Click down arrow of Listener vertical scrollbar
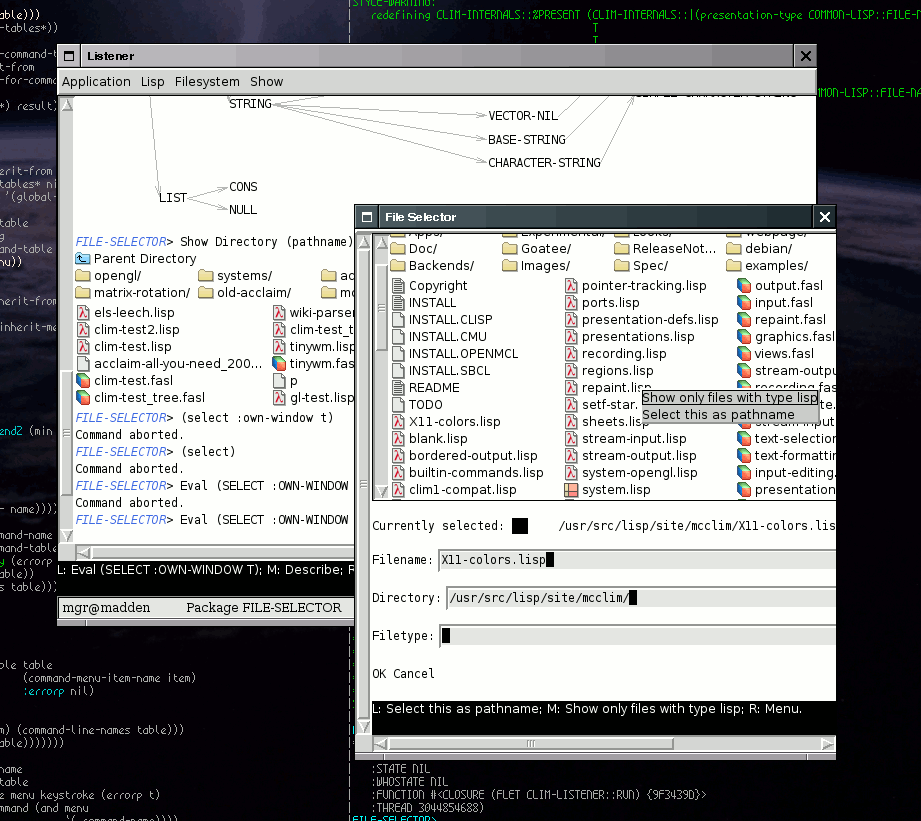The width and height of the screenshot is (921, 821). pos(68,535)
